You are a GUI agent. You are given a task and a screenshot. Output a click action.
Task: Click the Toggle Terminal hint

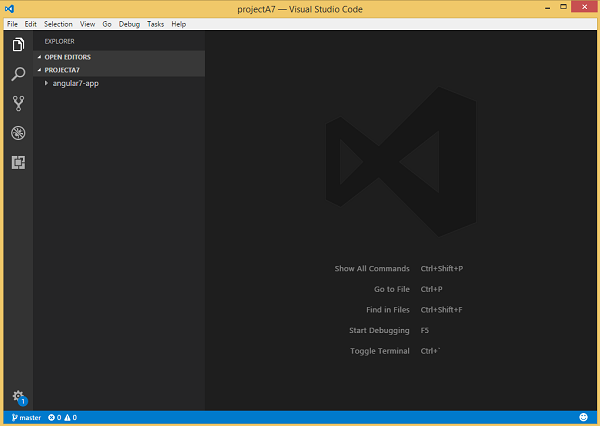(x=380, y=351)
